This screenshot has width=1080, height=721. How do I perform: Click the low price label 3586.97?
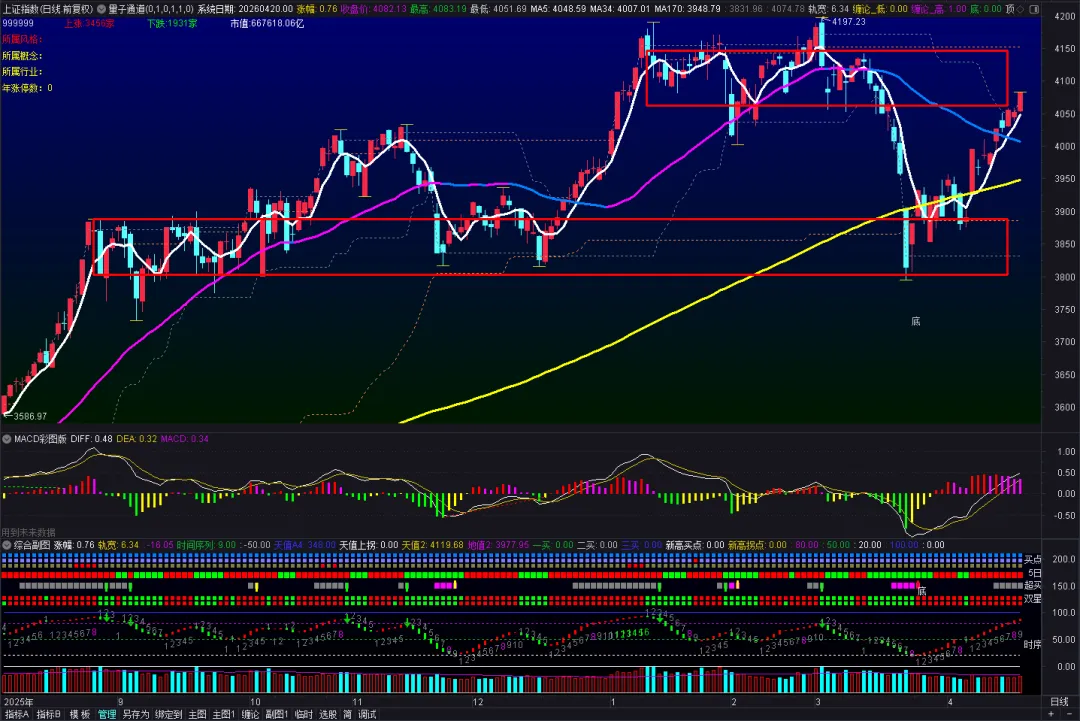click(x=30, y=416)
